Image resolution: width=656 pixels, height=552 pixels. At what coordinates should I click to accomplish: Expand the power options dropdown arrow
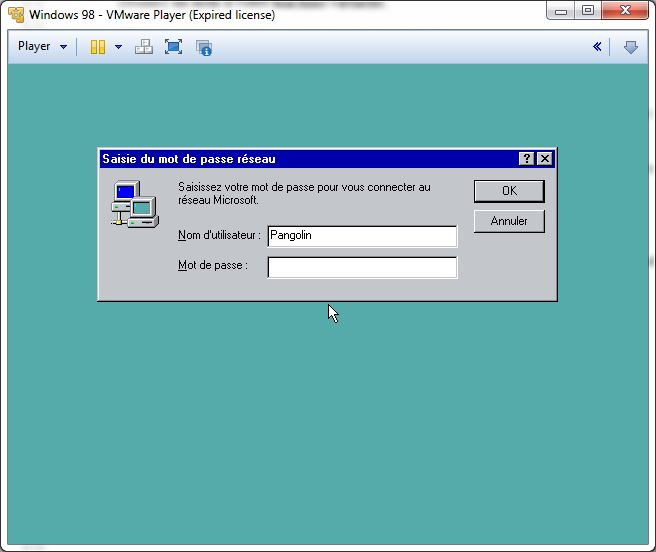tap(118, 47)
